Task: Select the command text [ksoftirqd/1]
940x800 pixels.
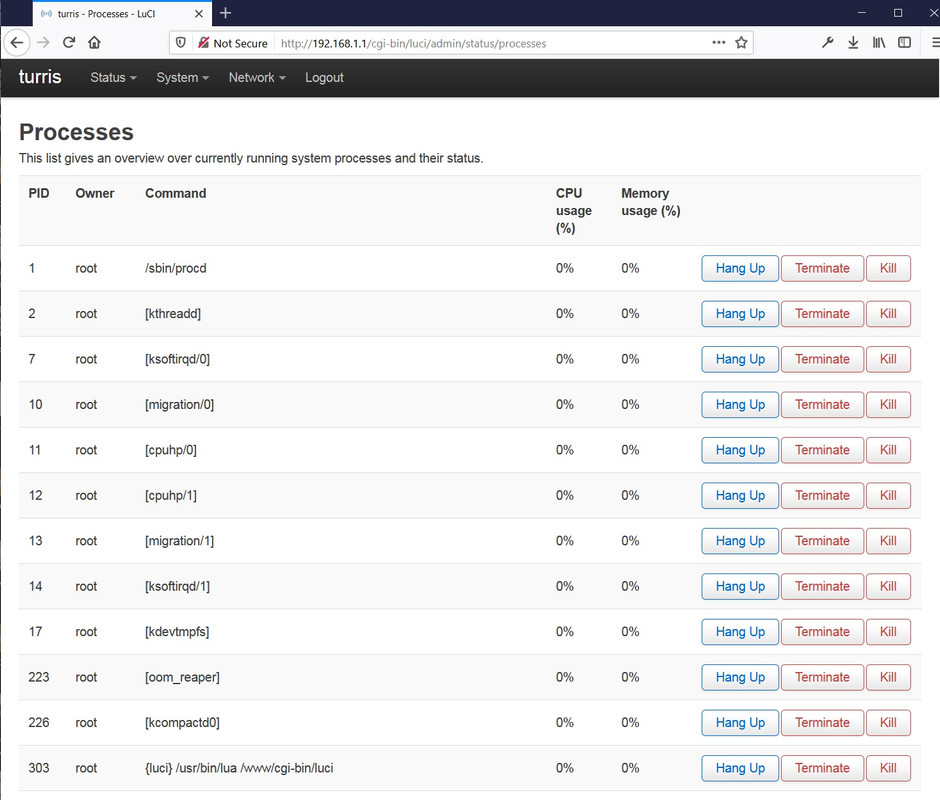Action: [x=177, y=587]
